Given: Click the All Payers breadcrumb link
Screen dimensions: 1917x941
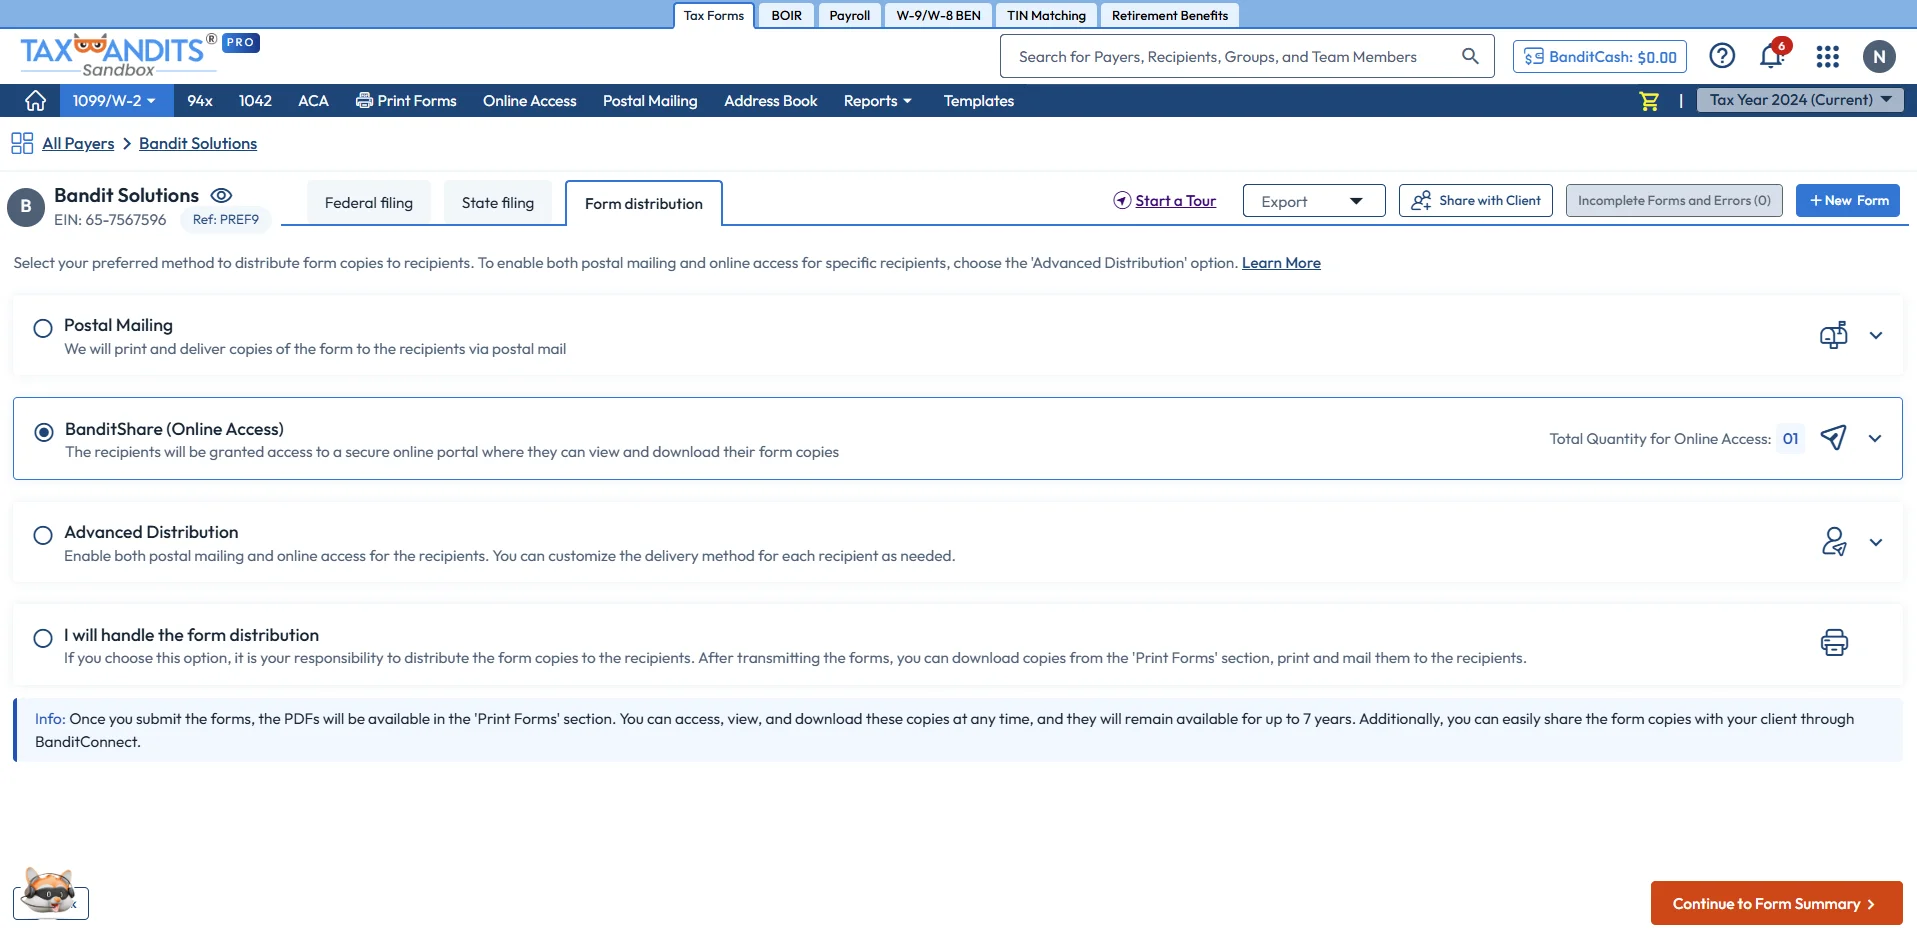Looking at the screenshot, I should pyautogui.click(x=78, y=144).
